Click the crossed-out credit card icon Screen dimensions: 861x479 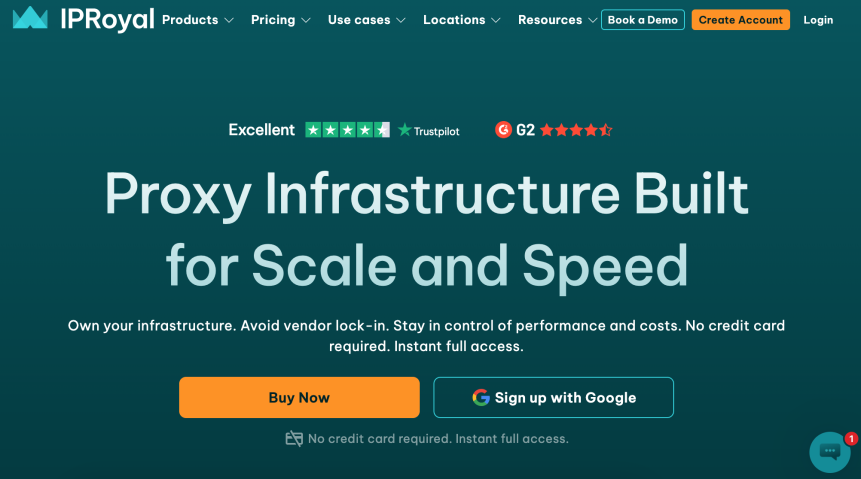(294, 439)
